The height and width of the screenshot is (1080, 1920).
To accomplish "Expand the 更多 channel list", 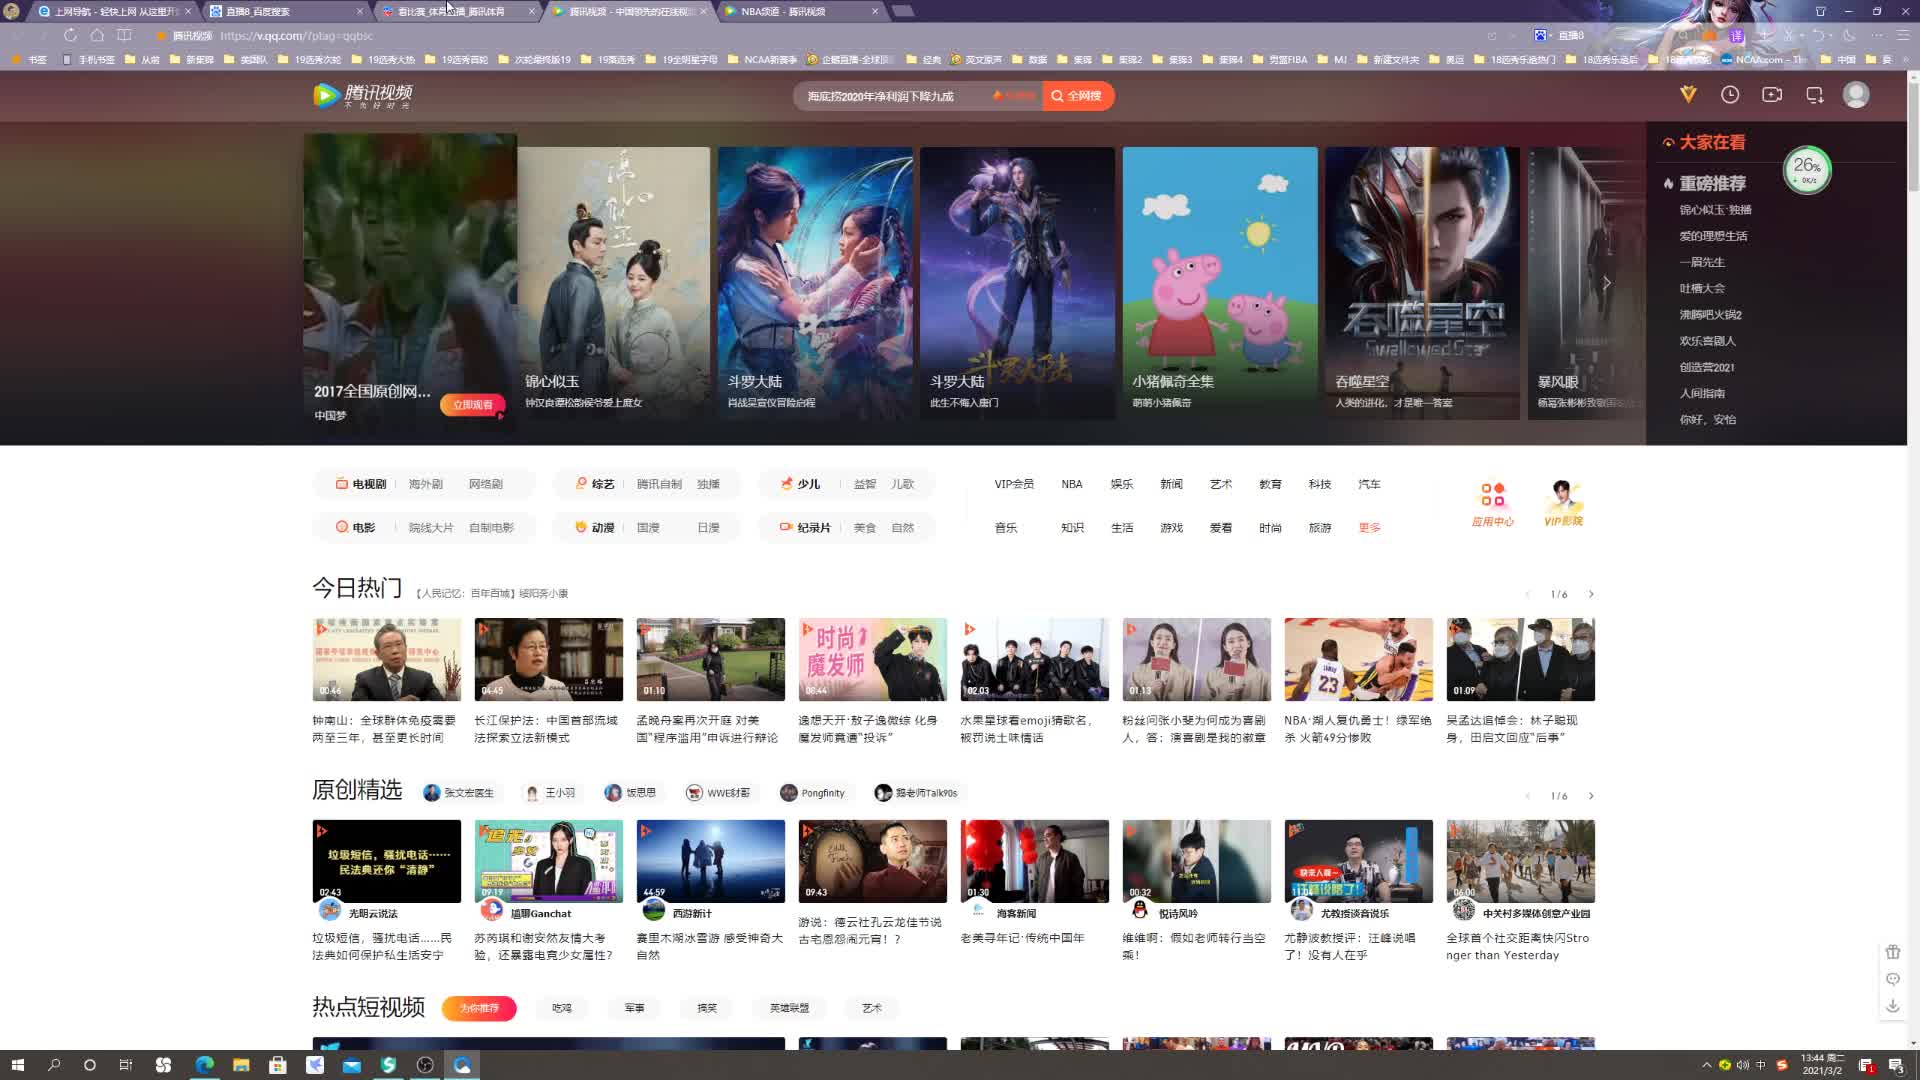I will [1369, 528].
